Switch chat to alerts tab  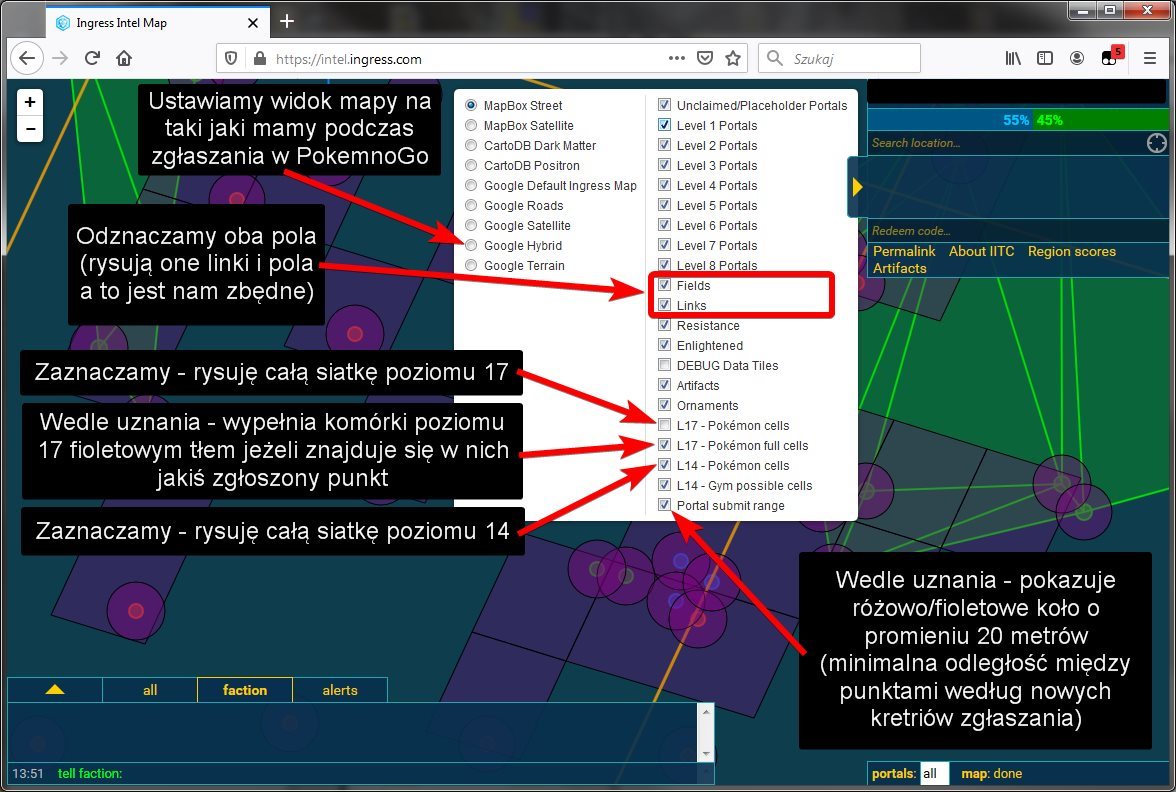340,689
